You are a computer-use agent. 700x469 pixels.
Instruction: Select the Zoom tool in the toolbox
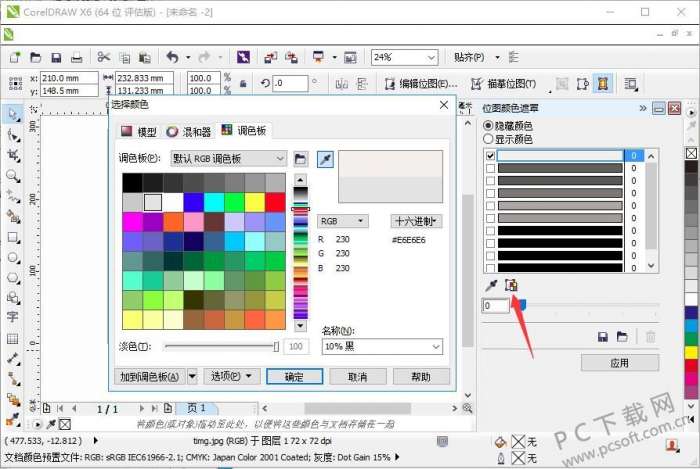(13, 176)
